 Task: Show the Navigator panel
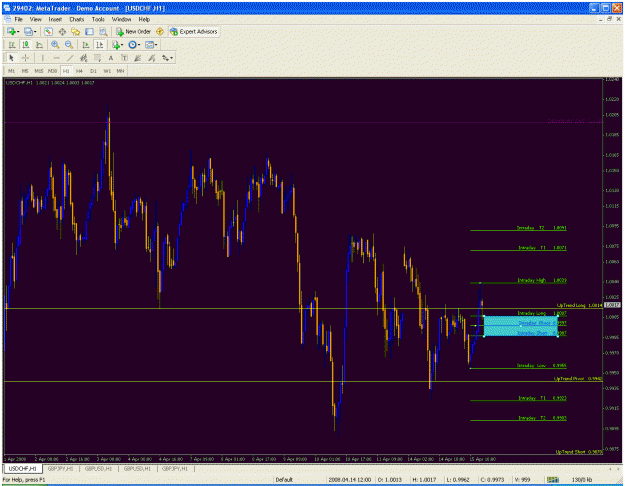coord(75,31)
